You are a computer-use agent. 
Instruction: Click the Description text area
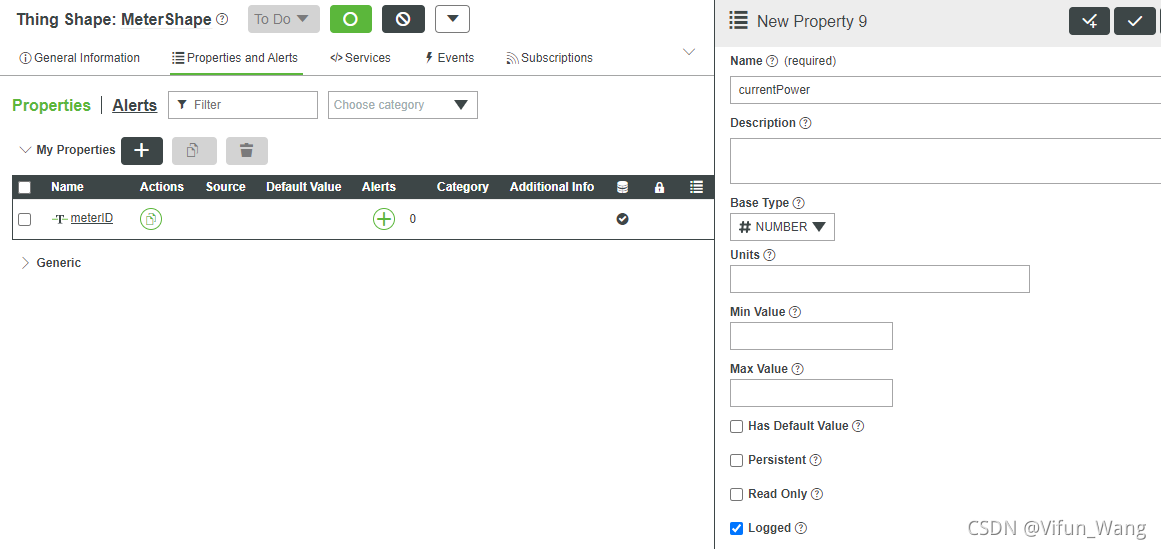coord(946,160)
